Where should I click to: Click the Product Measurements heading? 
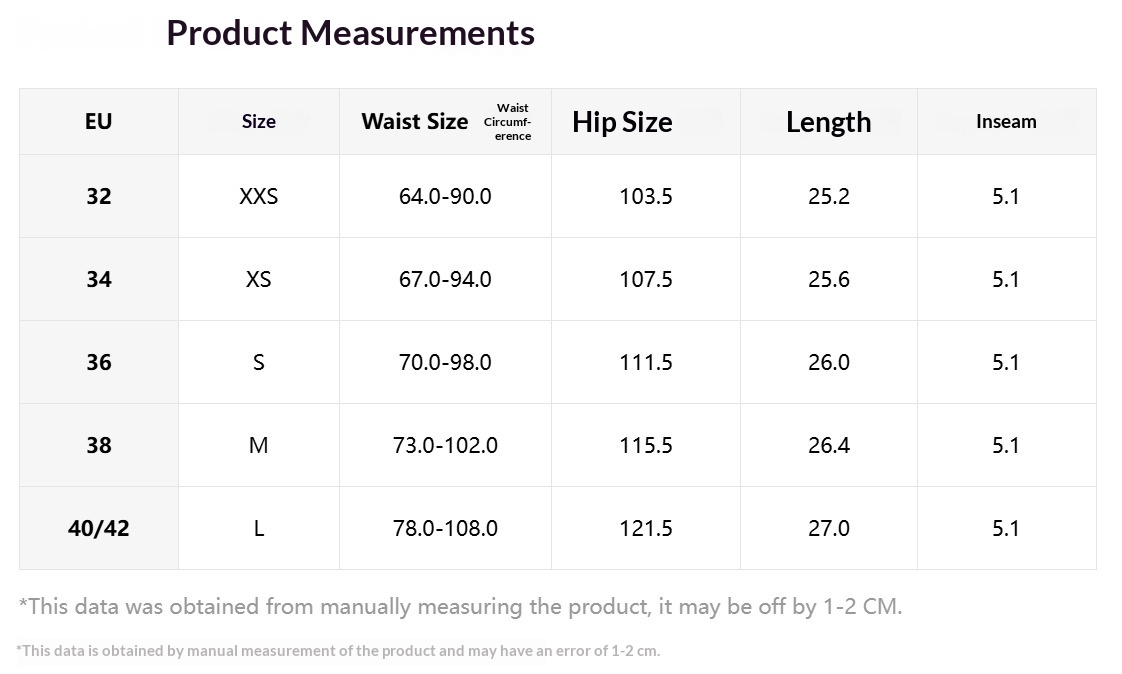pos(350,34)
